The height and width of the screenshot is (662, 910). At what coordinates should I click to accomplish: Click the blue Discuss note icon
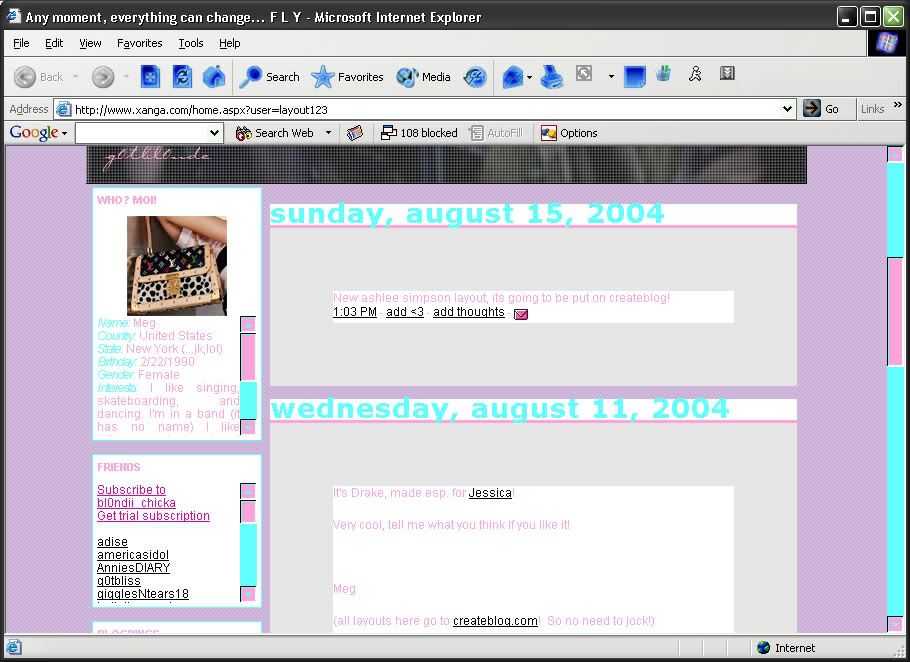point(634,77)
